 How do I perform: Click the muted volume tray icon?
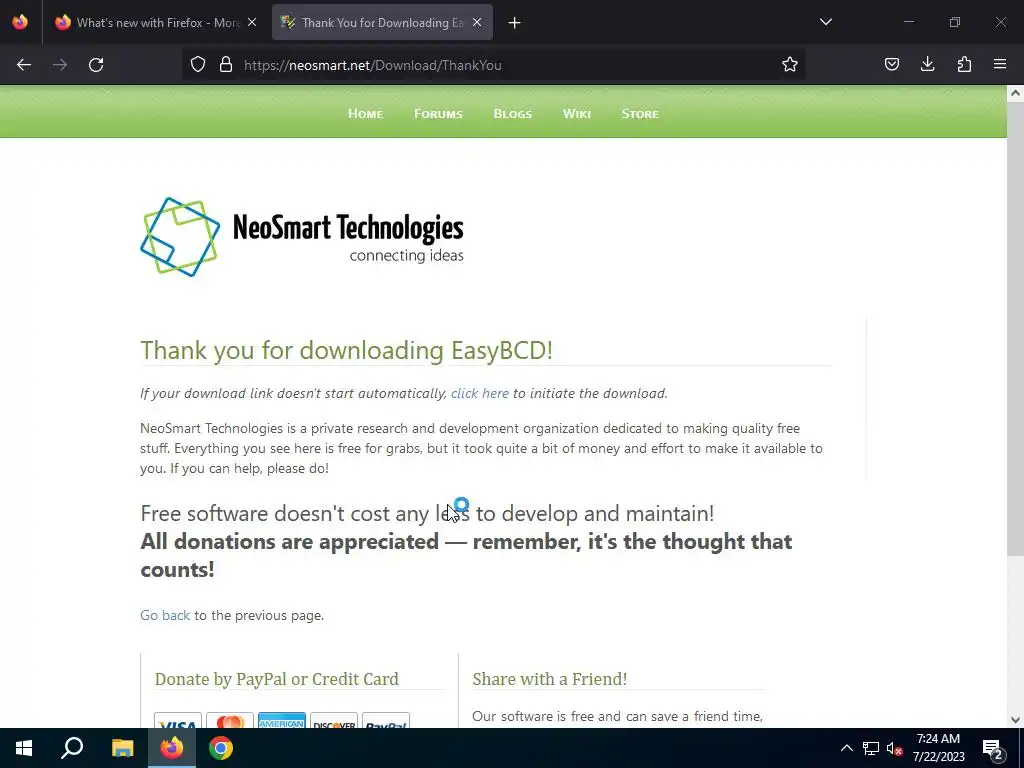(894, 748)
